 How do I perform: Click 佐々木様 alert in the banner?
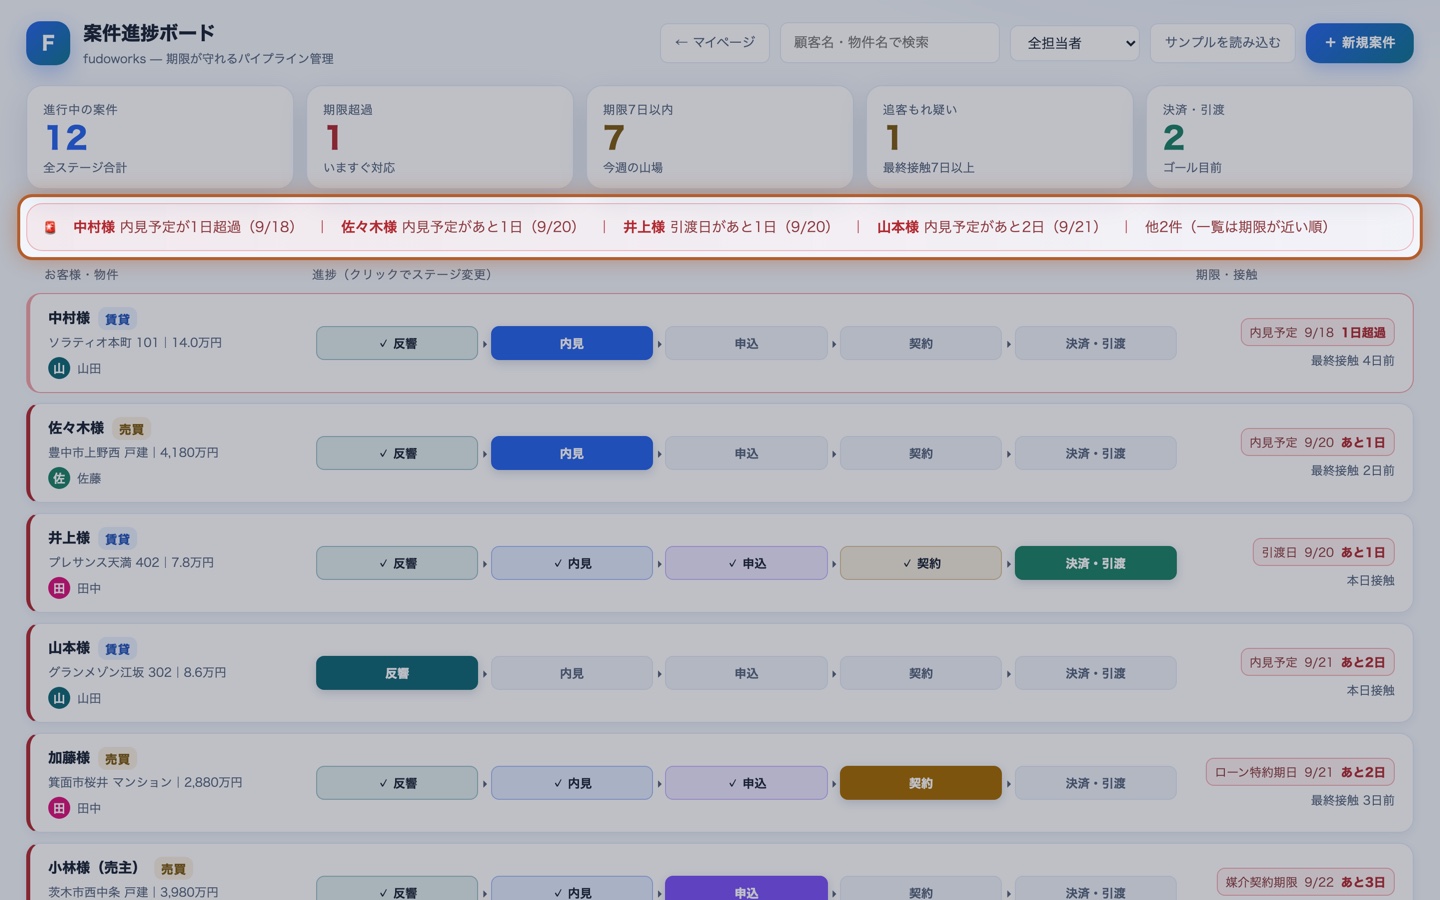coord(459,227)
